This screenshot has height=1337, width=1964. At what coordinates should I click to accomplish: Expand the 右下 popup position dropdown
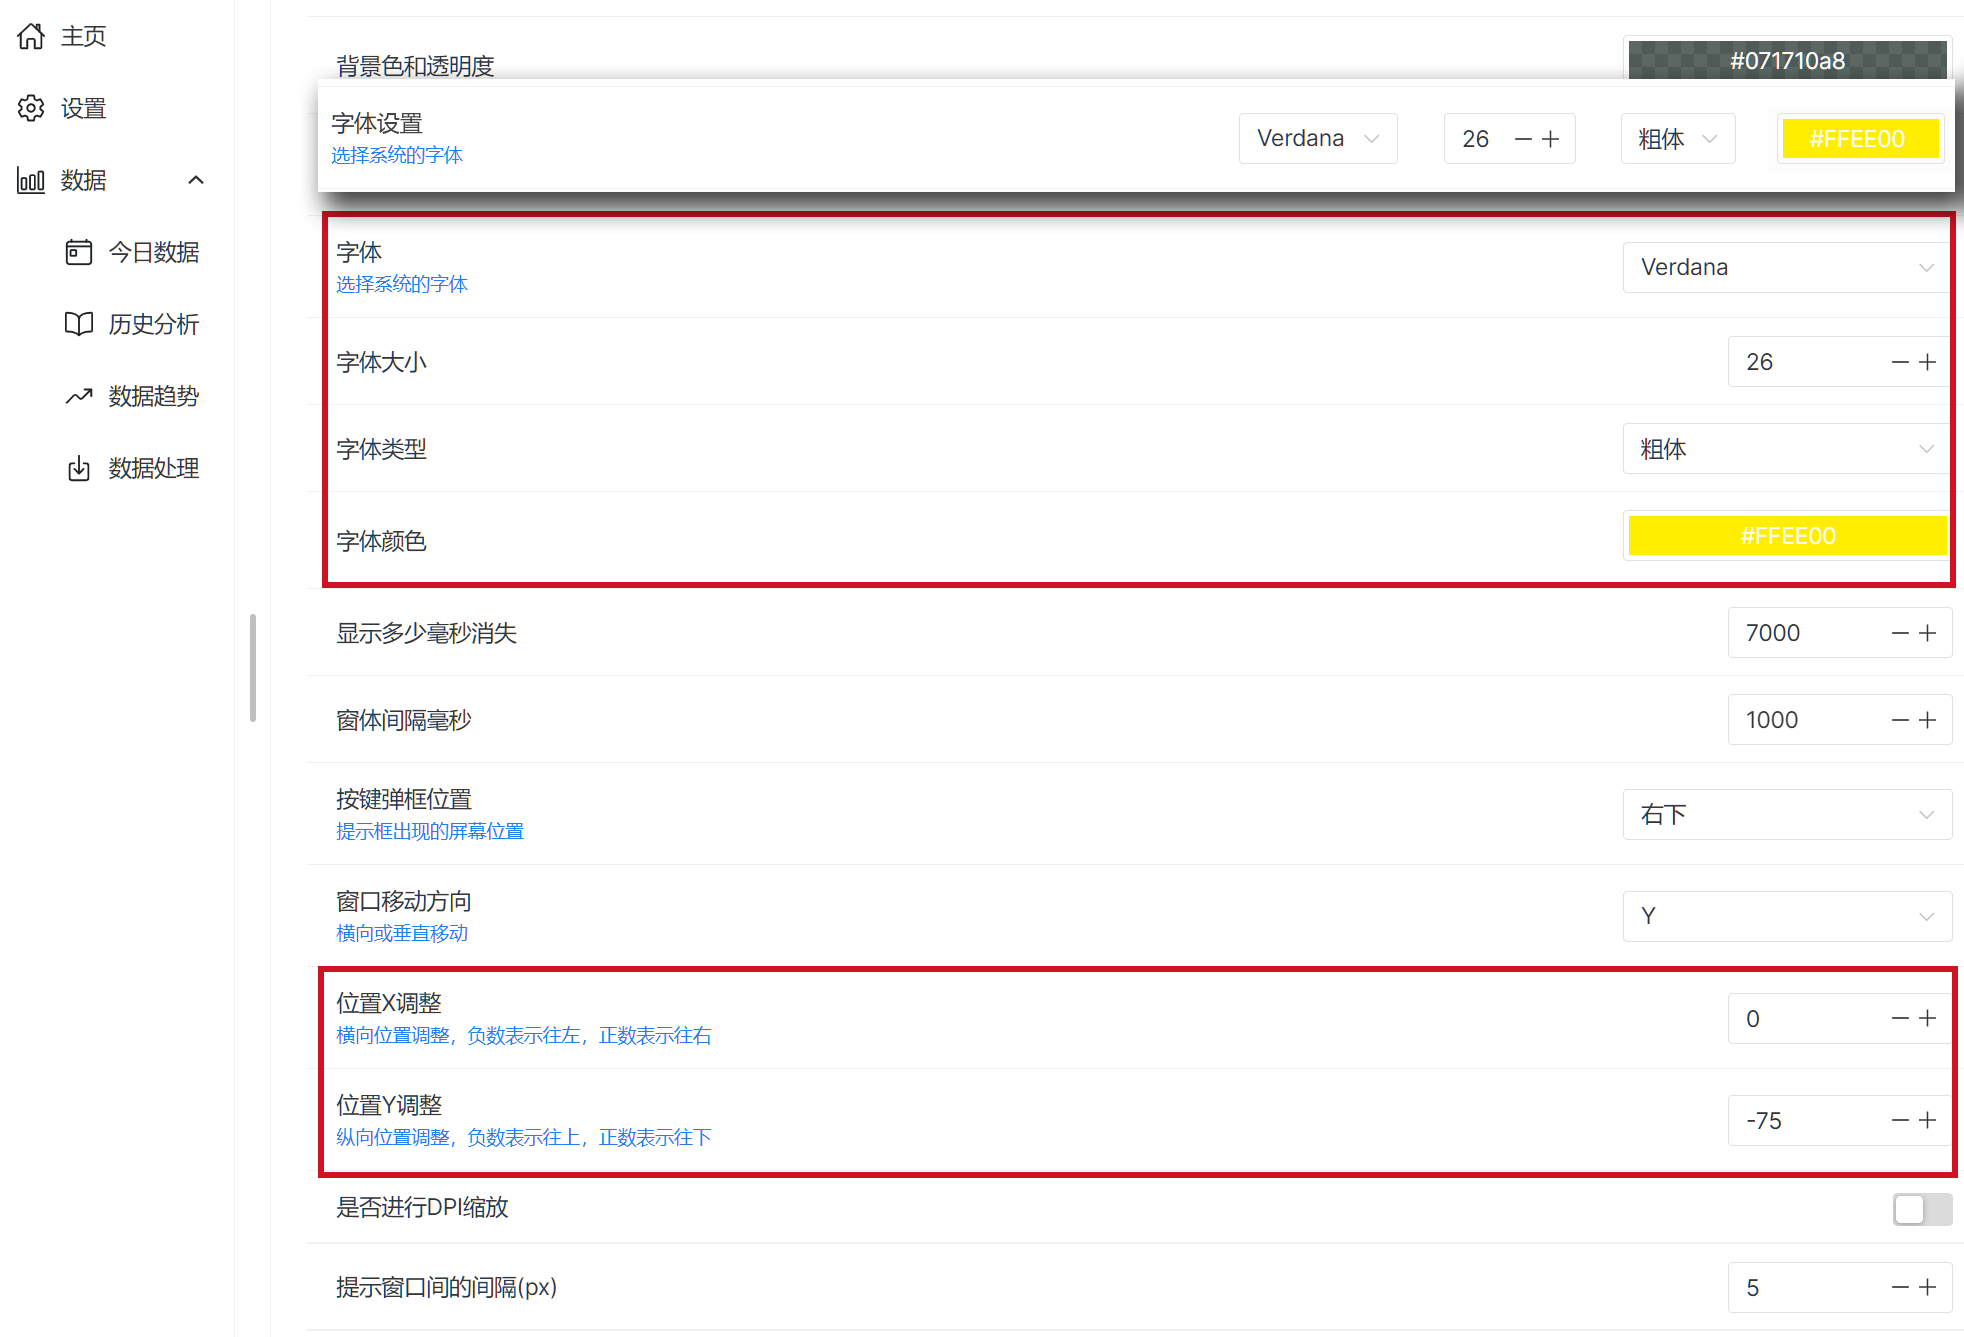click(x=1786, y=815)
